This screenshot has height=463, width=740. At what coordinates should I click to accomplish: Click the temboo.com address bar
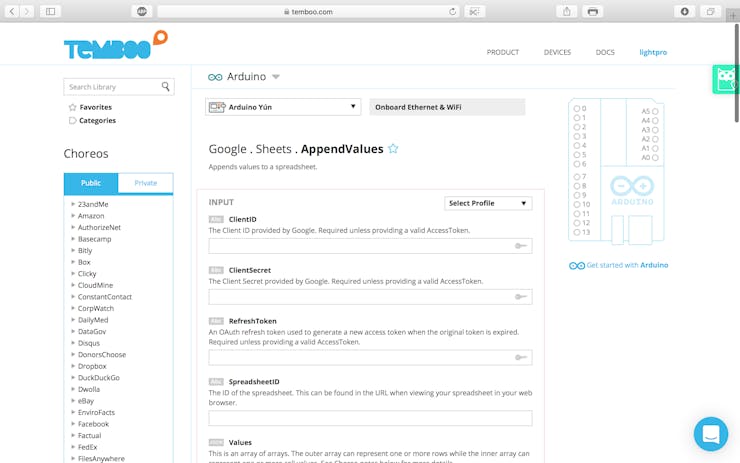(x=308, y=11)
